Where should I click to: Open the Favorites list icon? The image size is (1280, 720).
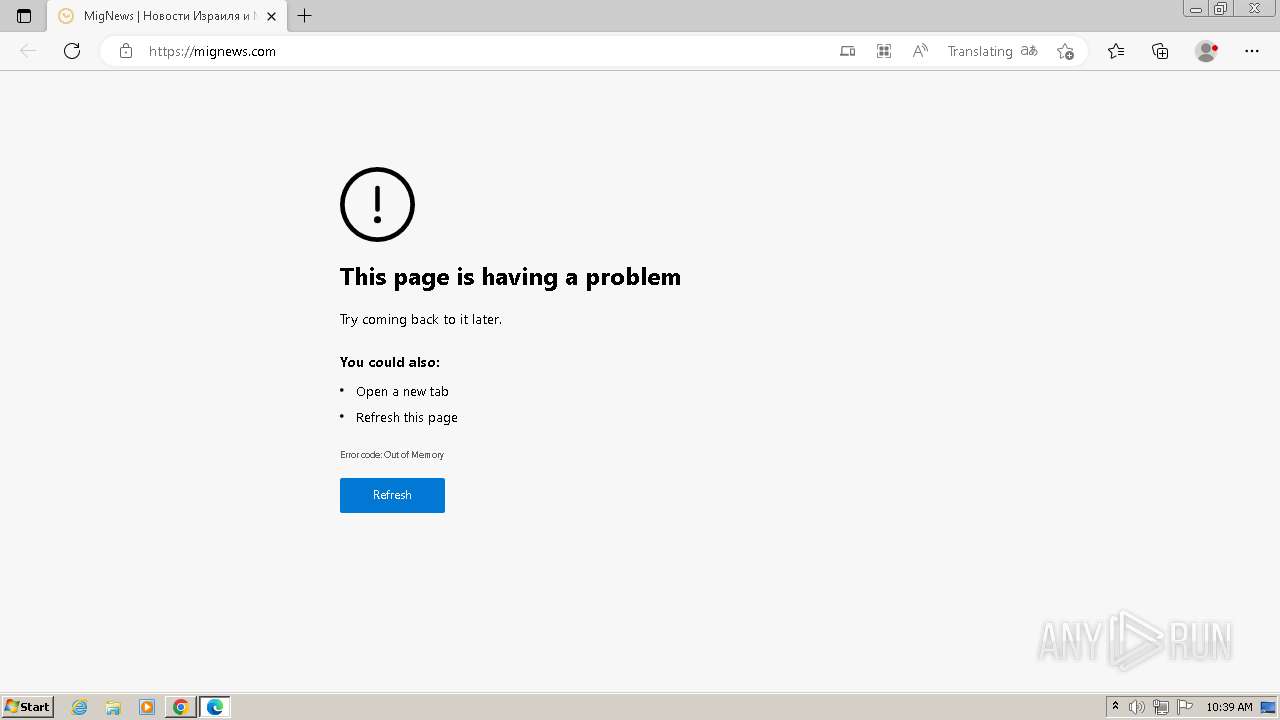(x=1116, y=51)
